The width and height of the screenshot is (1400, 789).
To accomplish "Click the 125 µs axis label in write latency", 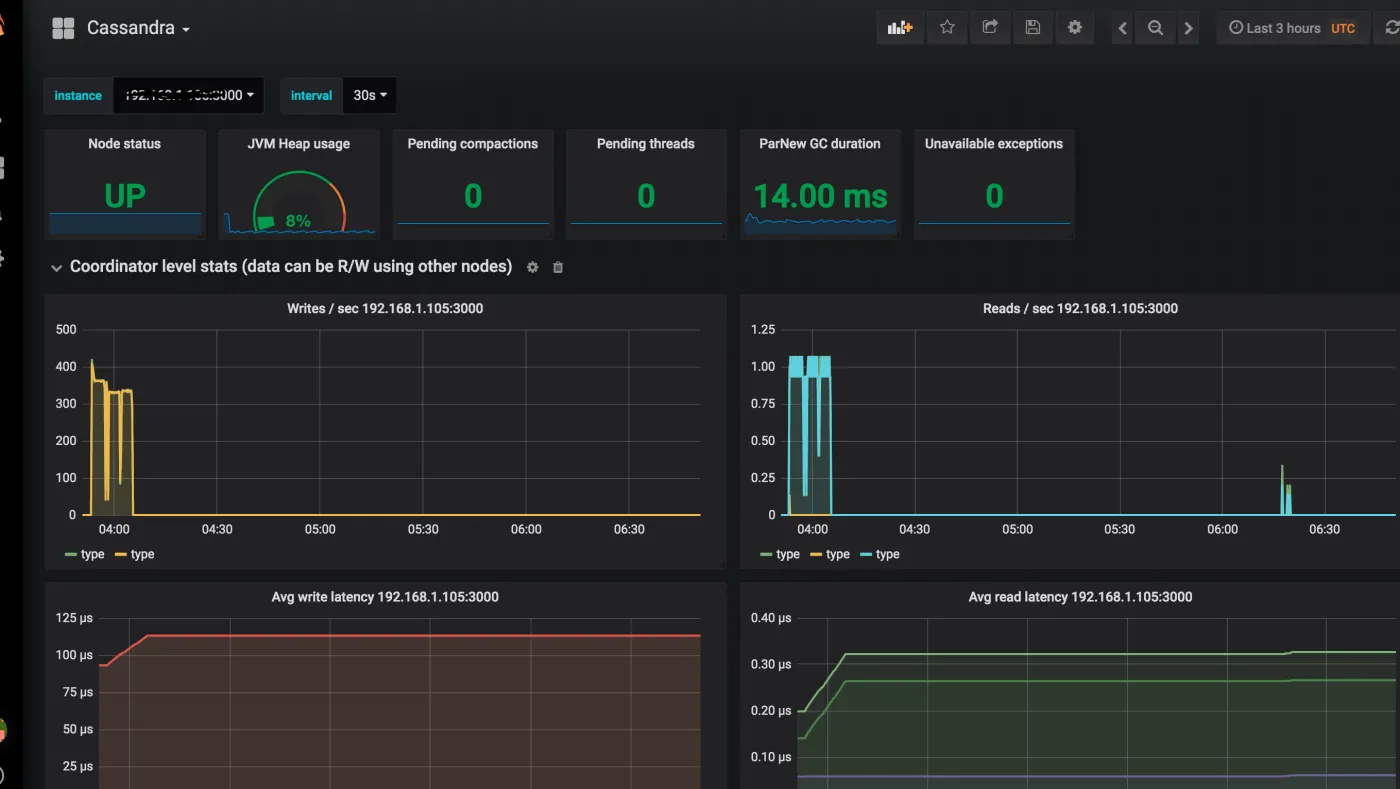I will point(74,618).
